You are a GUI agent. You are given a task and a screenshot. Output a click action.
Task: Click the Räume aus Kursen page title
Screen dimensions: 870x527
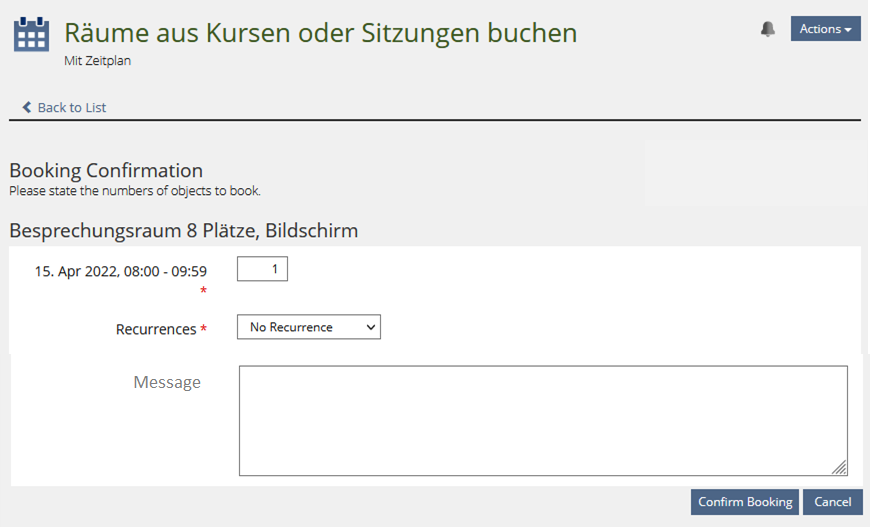tap(320, 33)
